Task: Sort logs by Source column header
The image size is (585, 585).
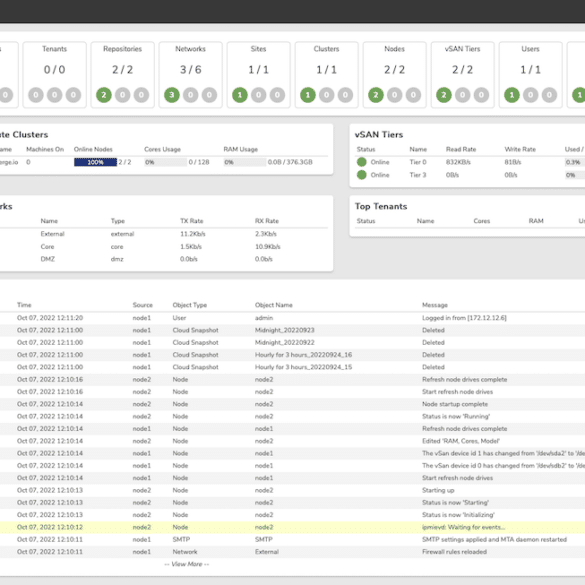Action: 143,305
